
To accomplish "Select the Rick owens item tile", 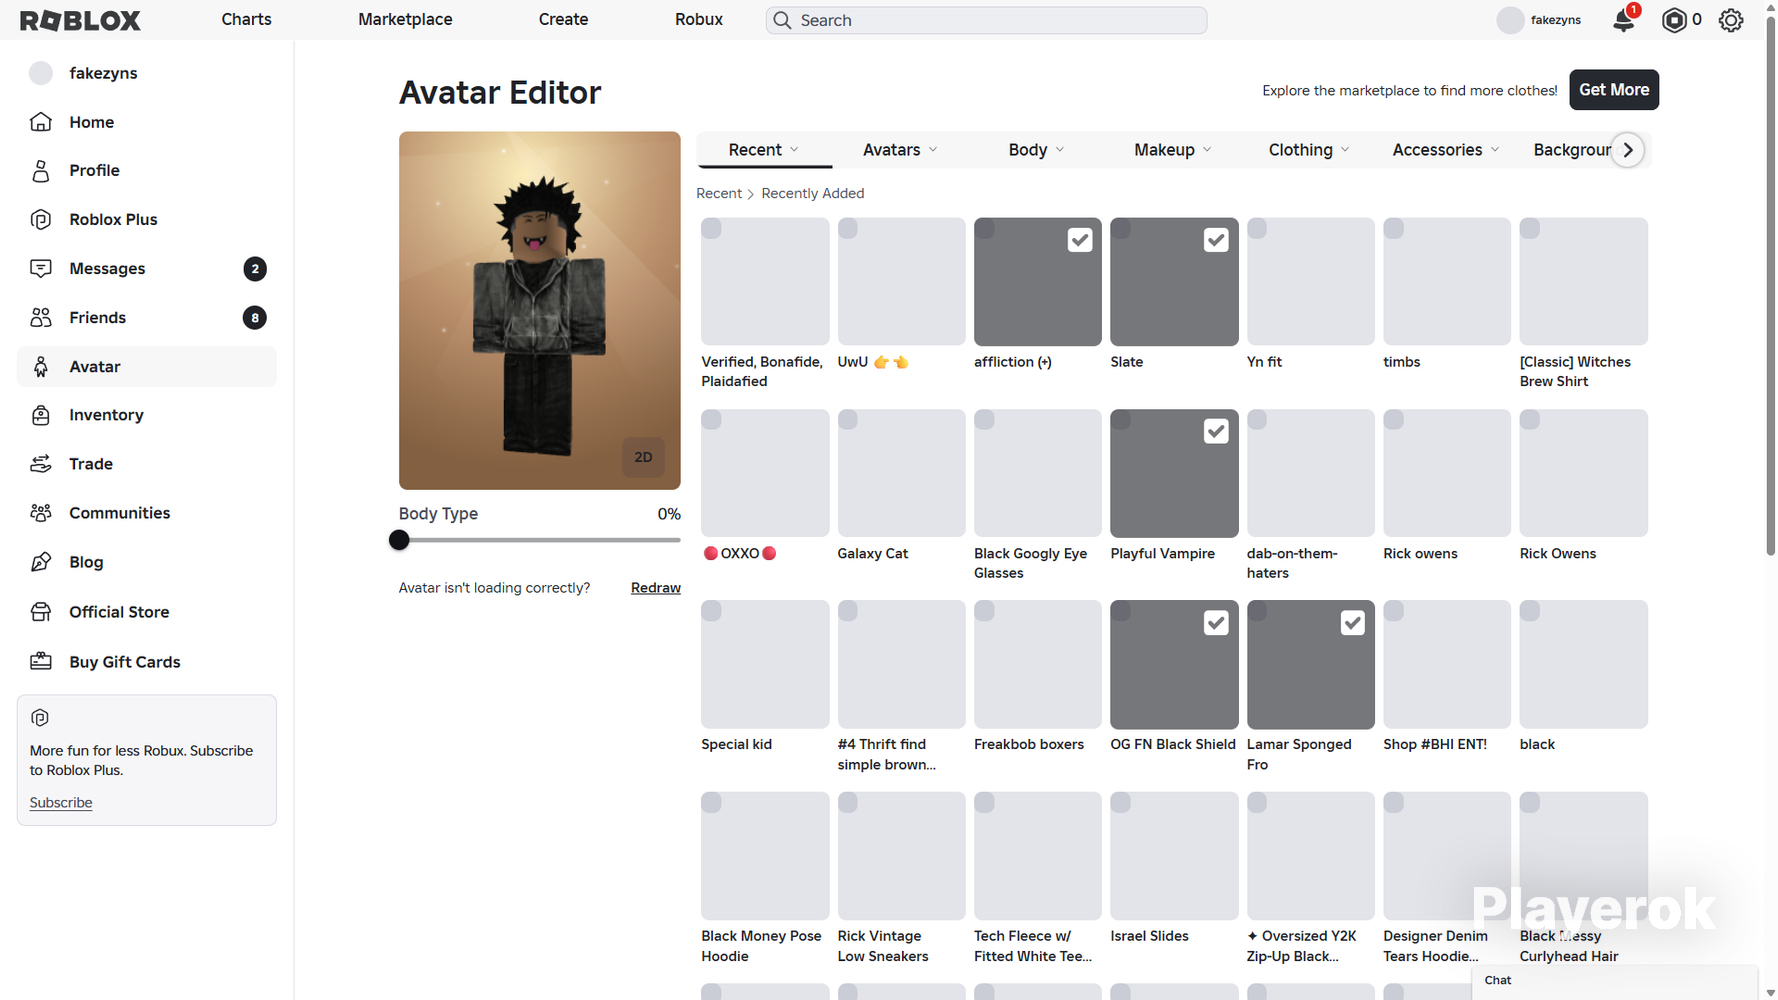I will point(1447,473).
